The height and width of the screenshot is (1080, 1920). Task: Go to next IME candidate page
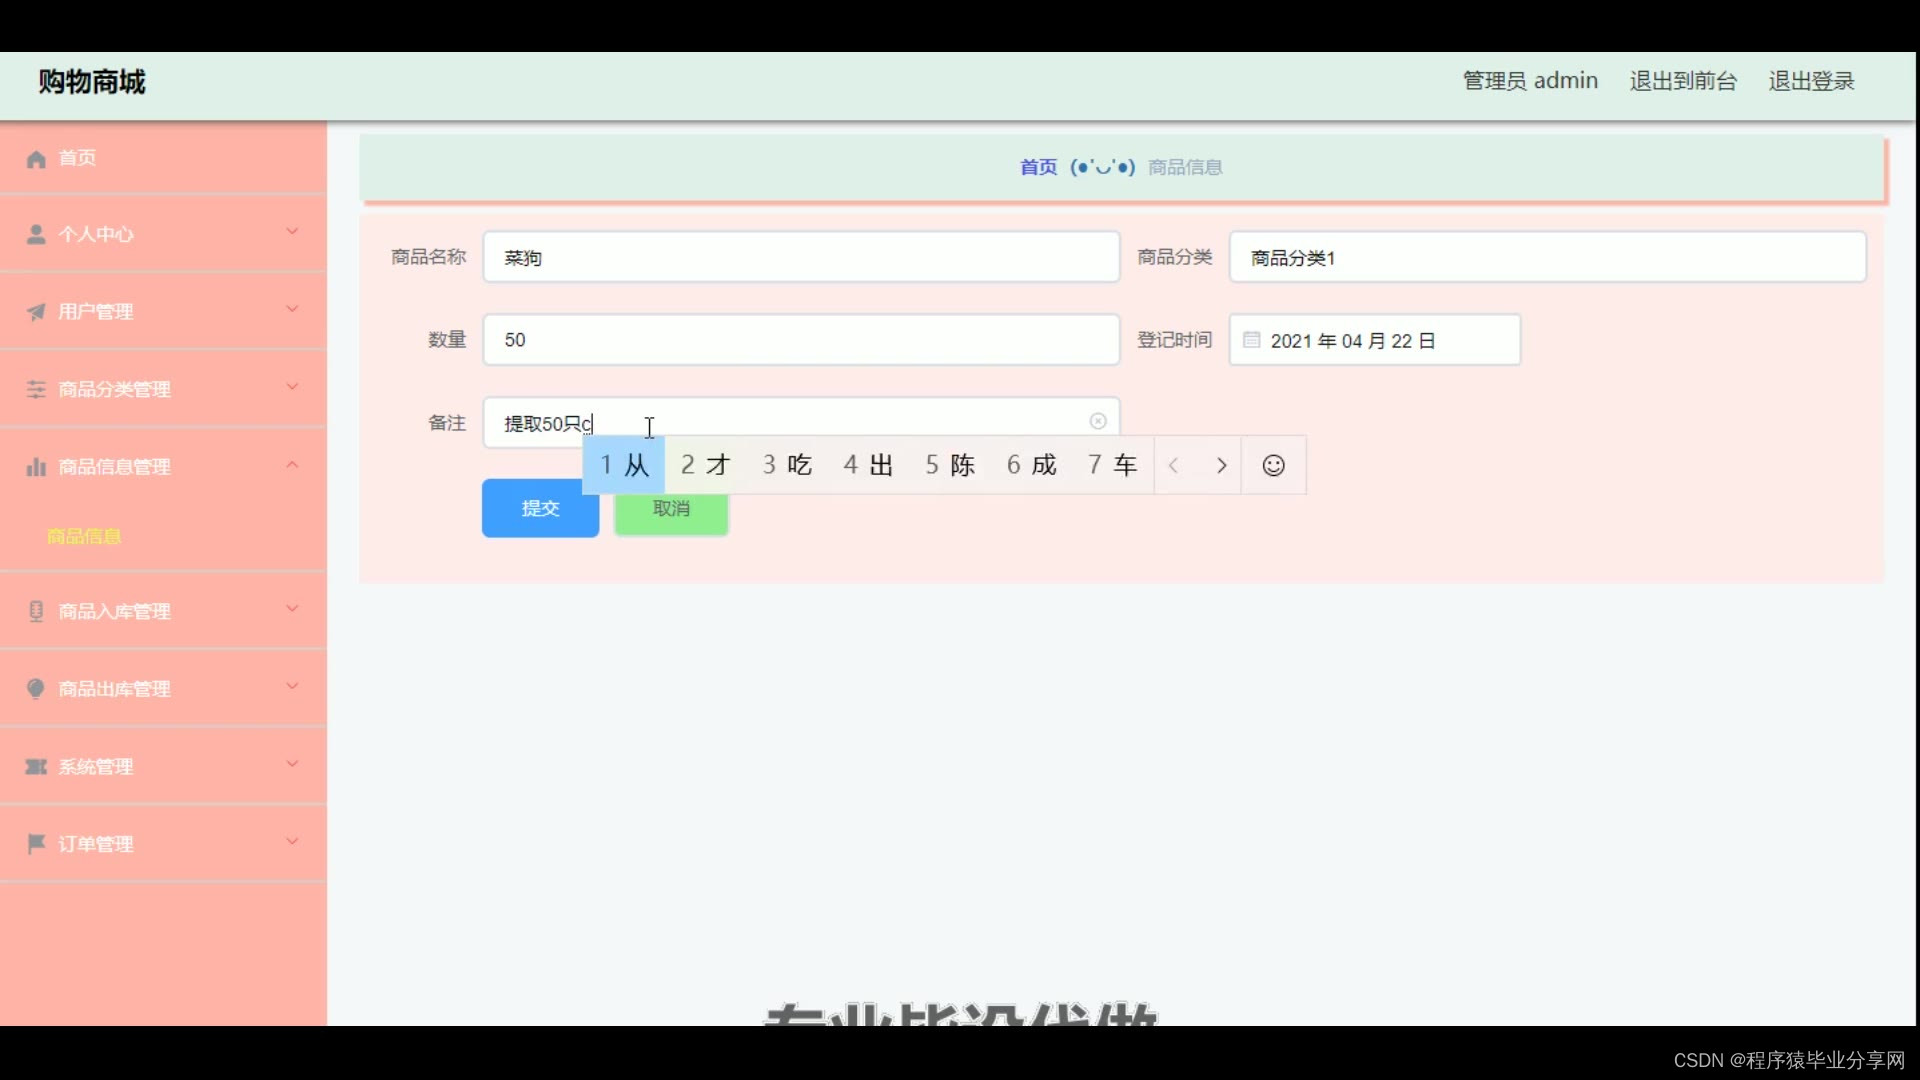(1221, 465)
